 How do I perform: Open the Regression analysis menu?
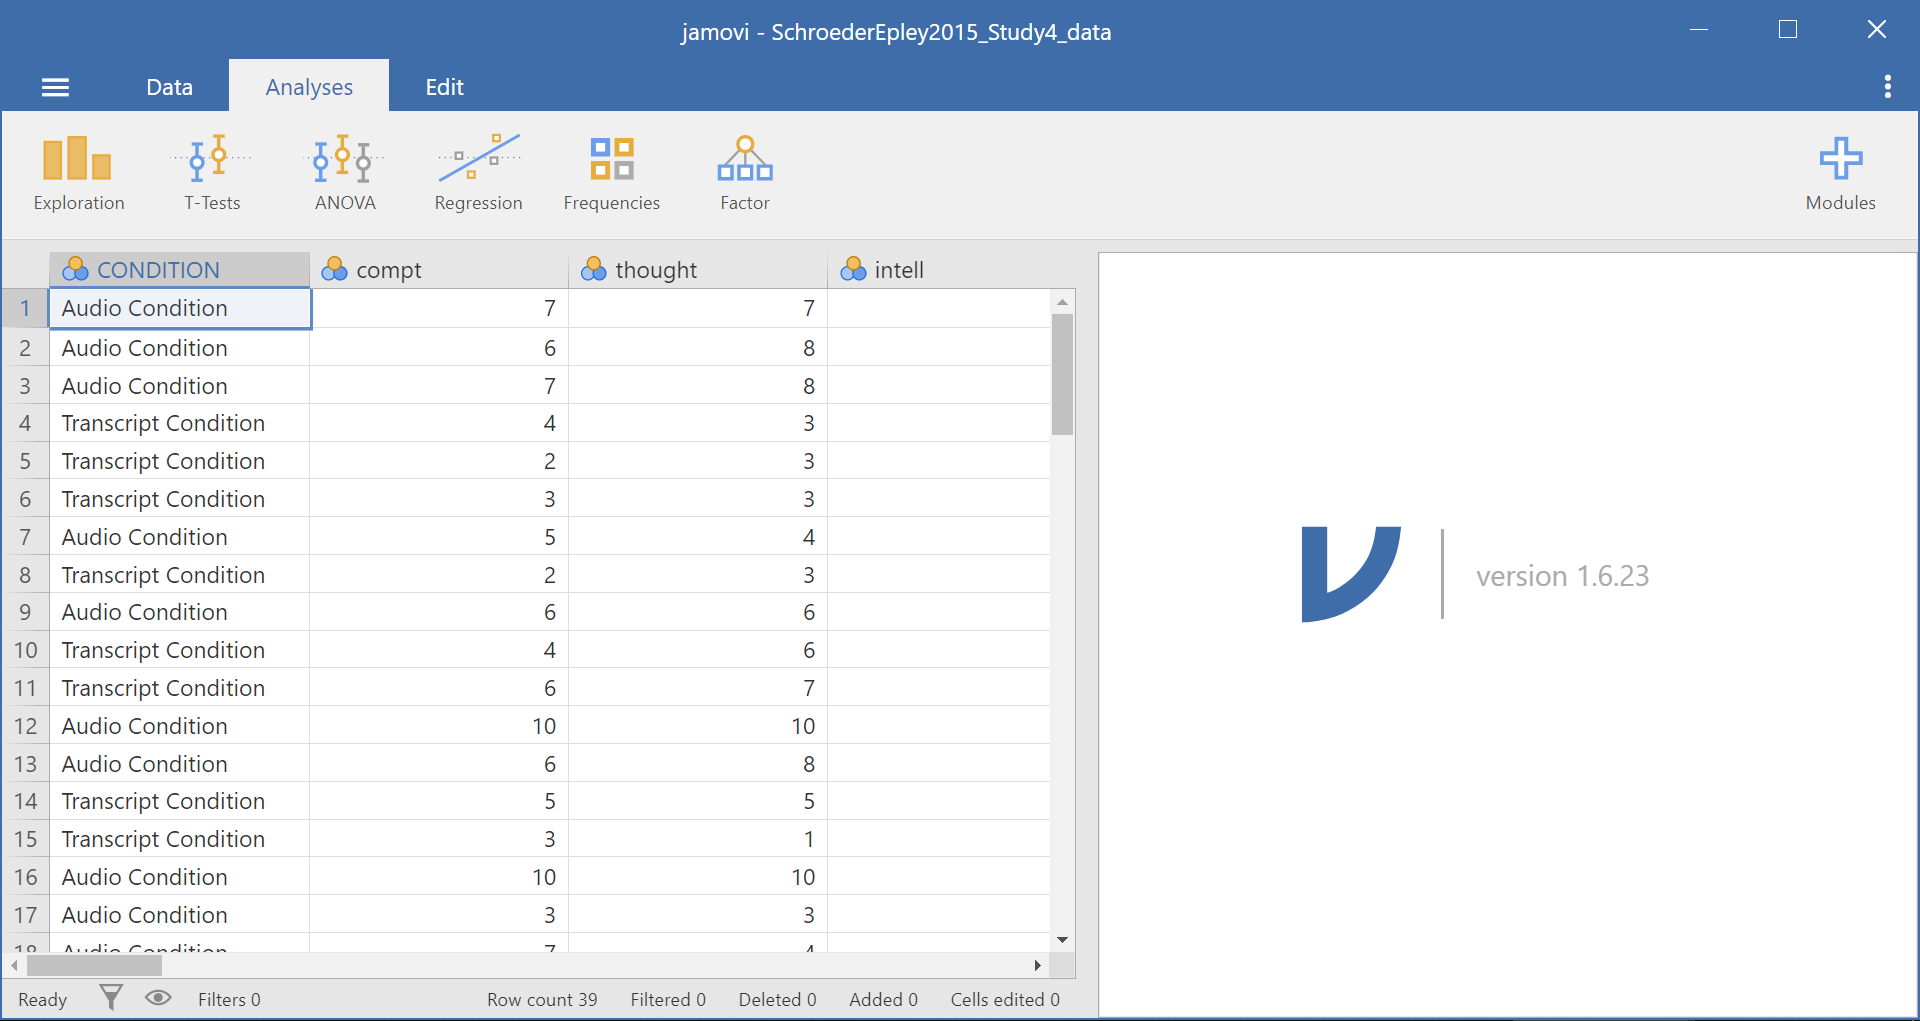coord(478,174)
